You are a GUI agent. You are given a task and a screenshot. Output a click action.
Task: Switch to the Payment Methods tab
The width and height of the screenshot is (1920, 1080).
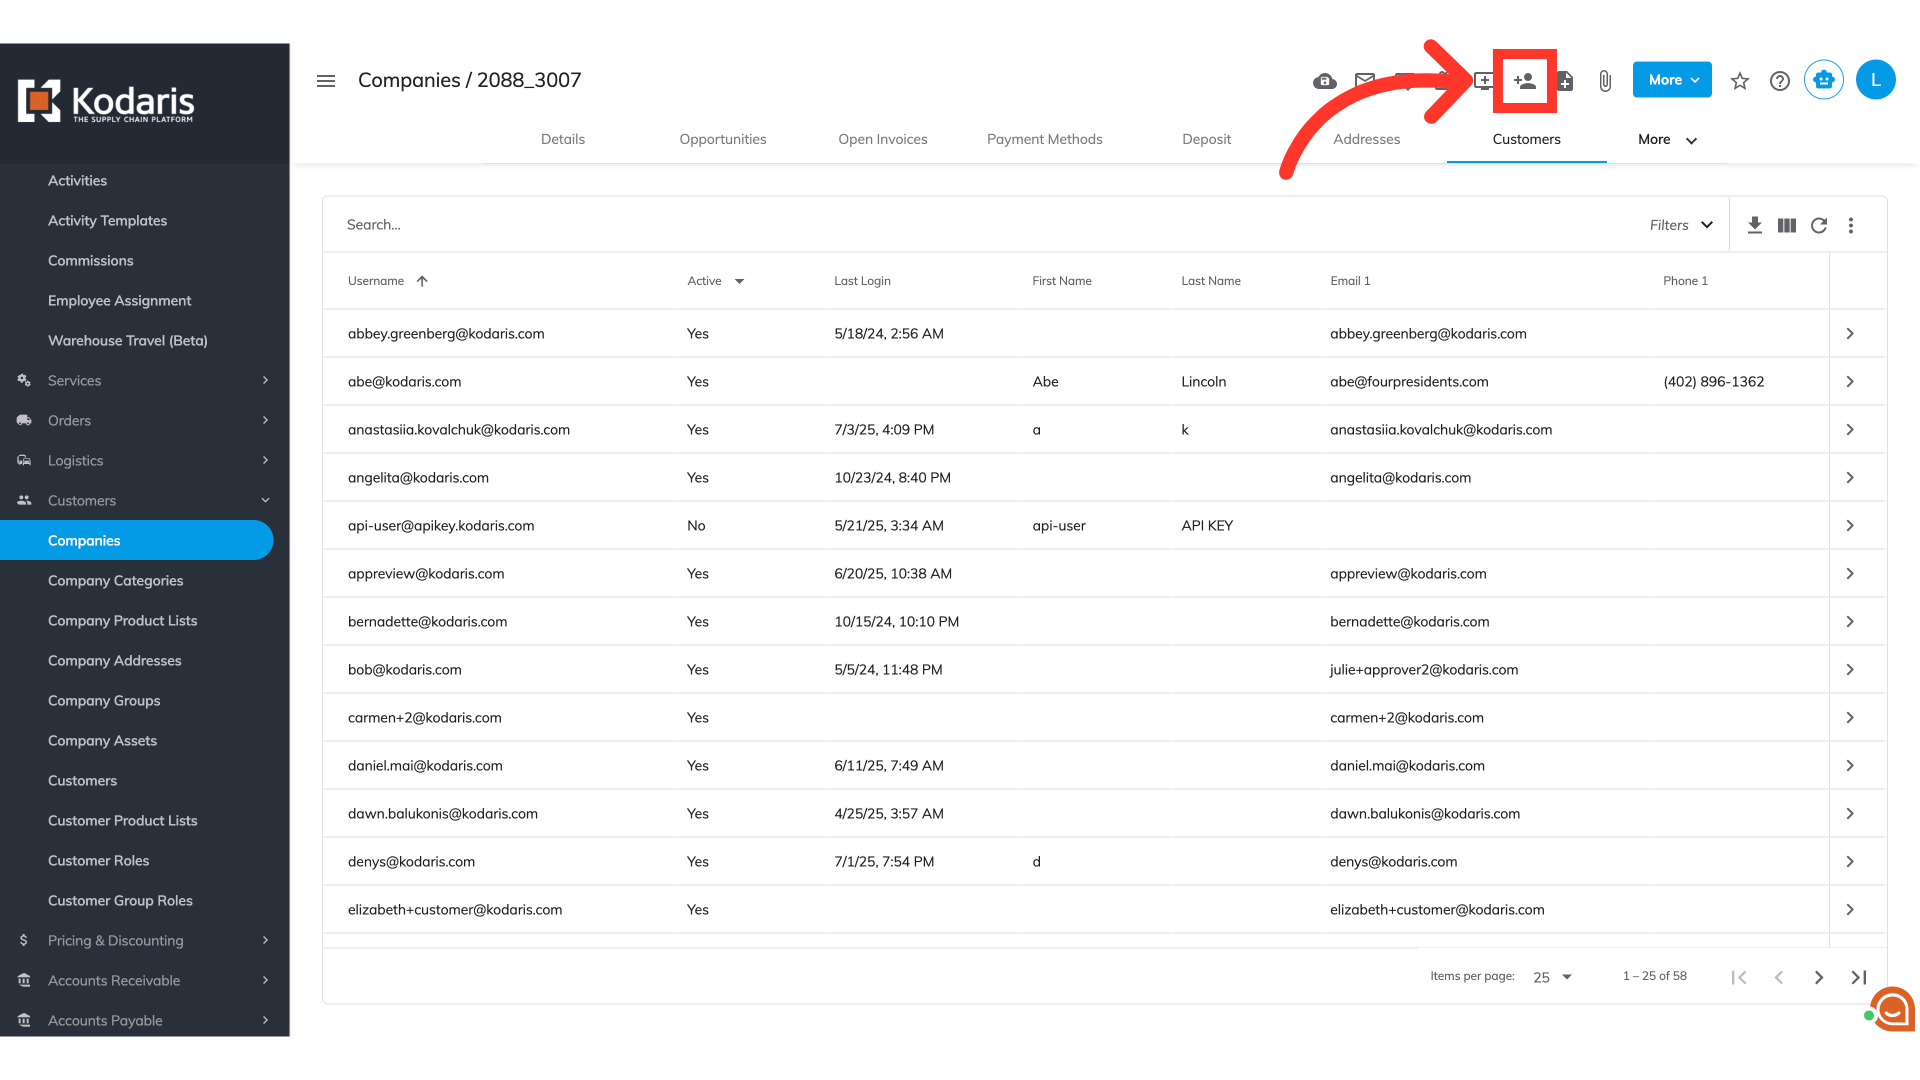click(x=1044, y=139)
